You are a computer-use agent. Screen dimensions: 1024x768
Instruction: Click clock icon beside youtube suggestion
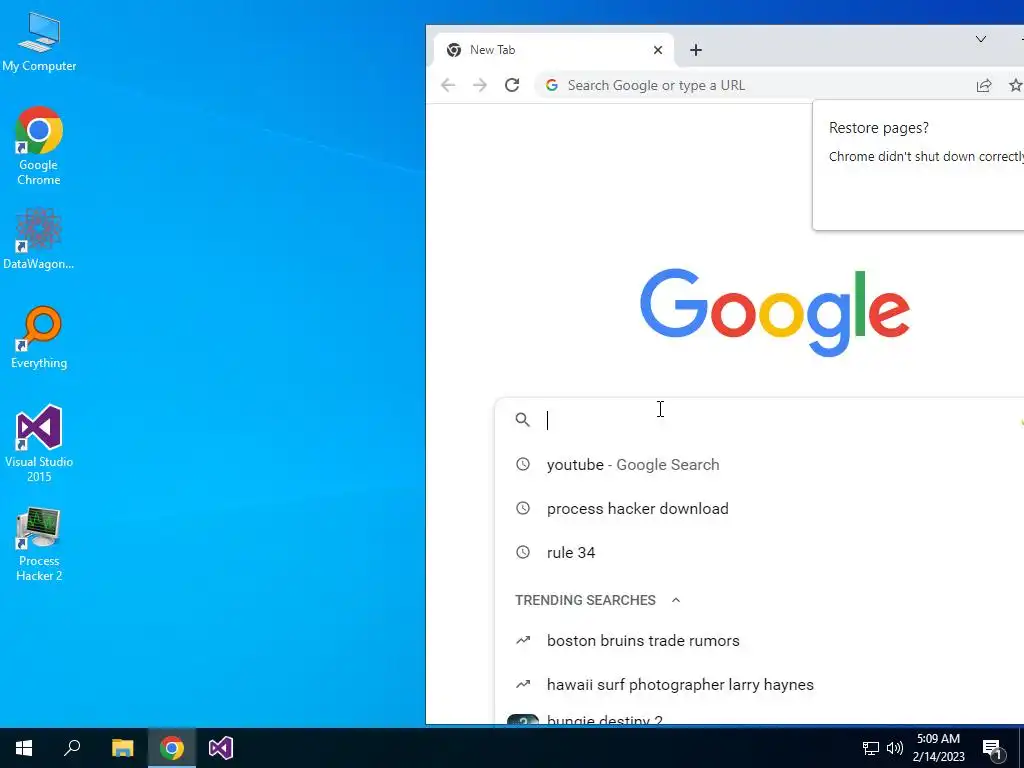[523, 464]
